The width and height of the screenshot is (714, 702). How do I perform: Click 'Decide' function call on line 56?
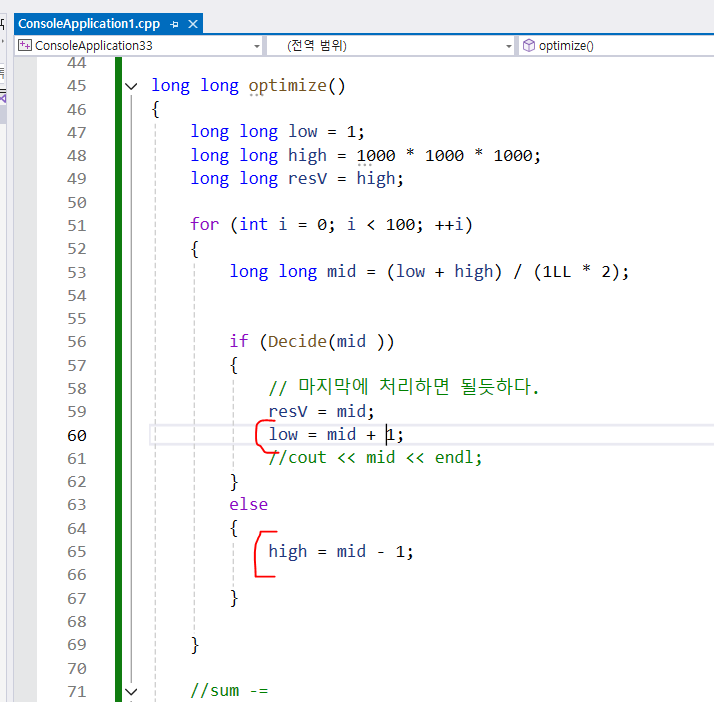coord(297,341)
